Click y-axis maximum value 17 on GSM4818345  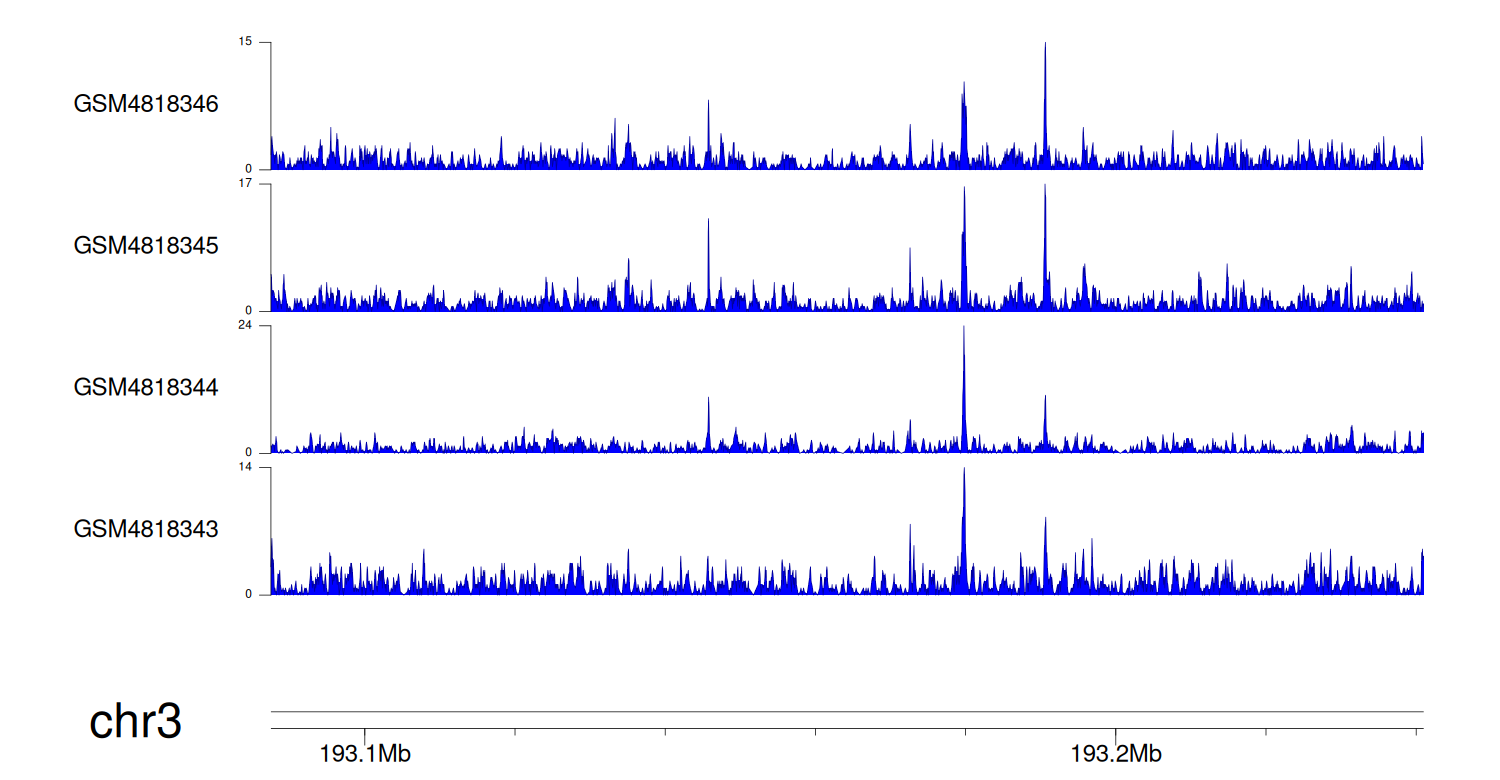(x=246, y=184)
